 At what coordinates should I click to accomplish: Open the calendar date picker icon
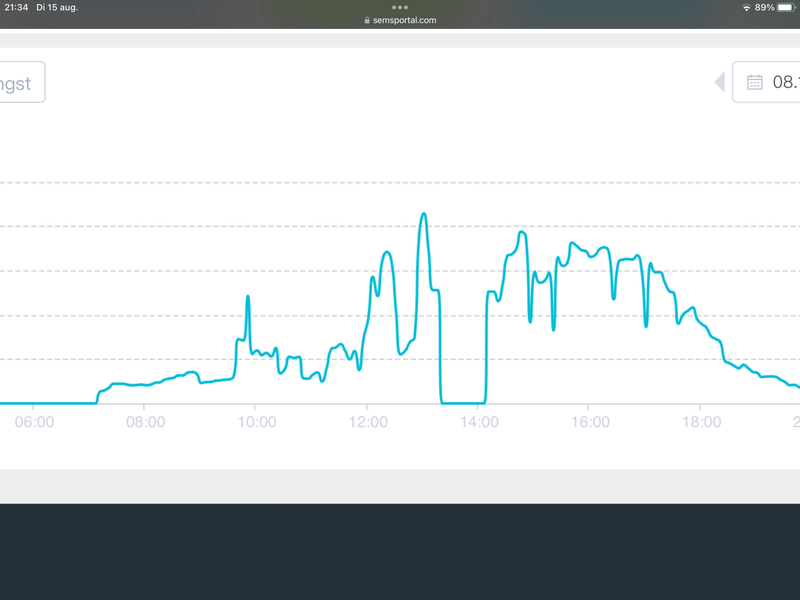(755, 82)
